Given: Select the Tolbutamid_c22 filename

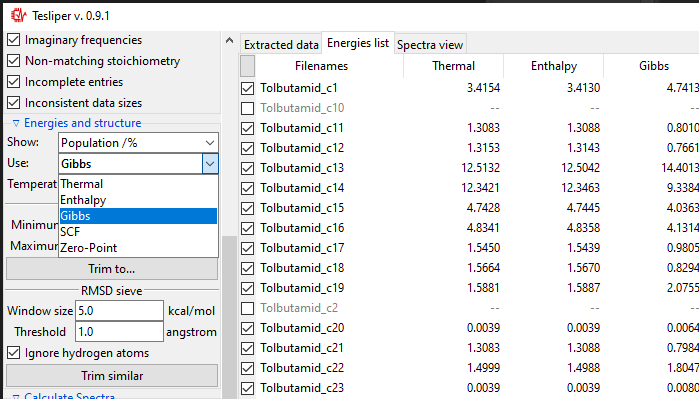Looking at the screenshot, I should [302, 368].
